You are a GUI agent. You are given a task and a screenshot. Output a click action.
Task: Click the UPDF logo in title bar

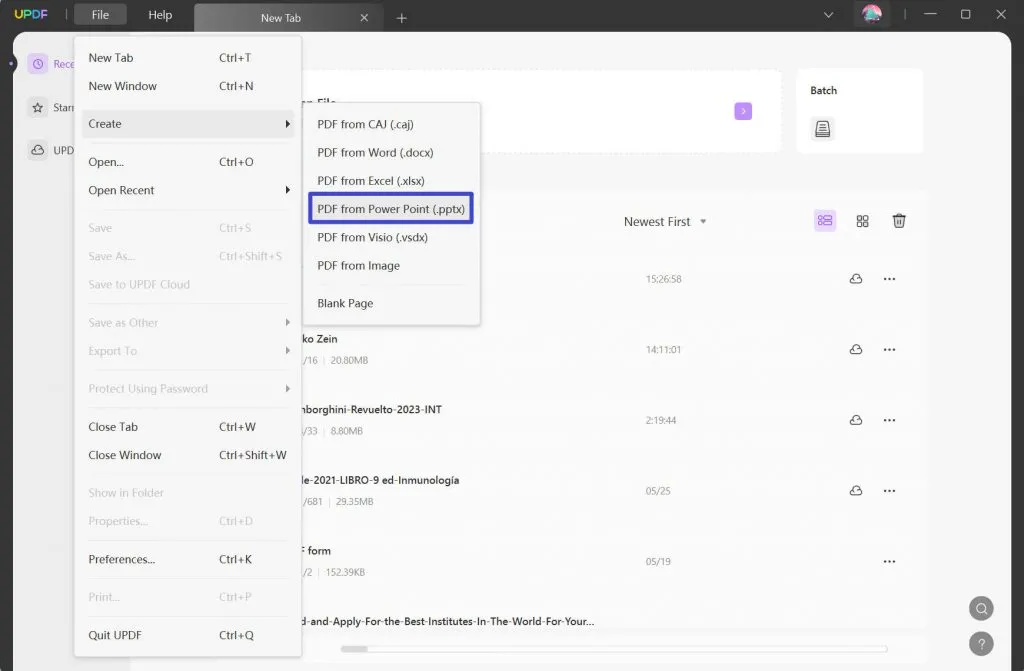tap(31, 14)
